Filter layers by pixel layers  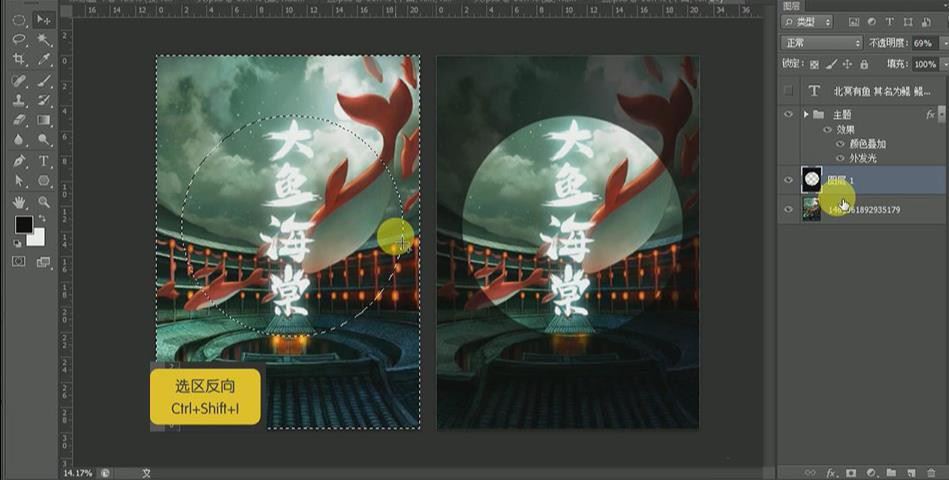point(854,21)
